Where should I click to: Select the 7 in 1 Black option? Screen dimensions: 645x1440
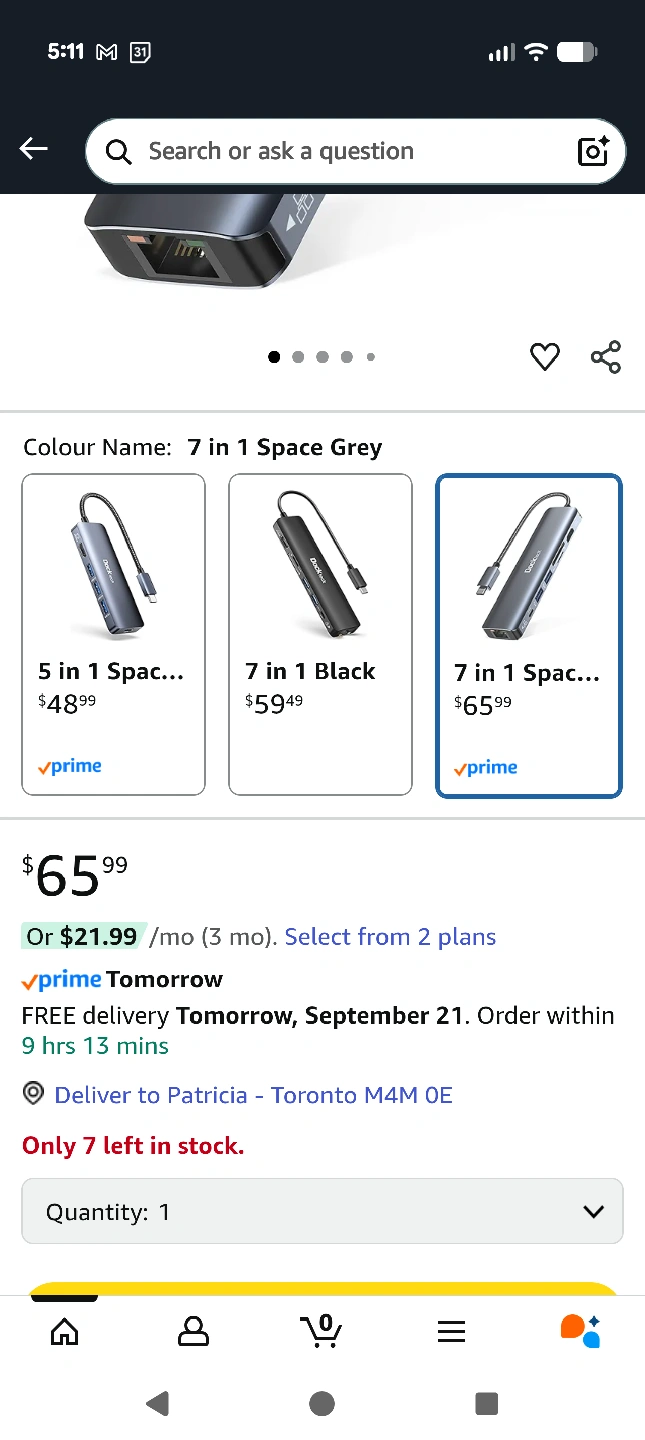320,635
